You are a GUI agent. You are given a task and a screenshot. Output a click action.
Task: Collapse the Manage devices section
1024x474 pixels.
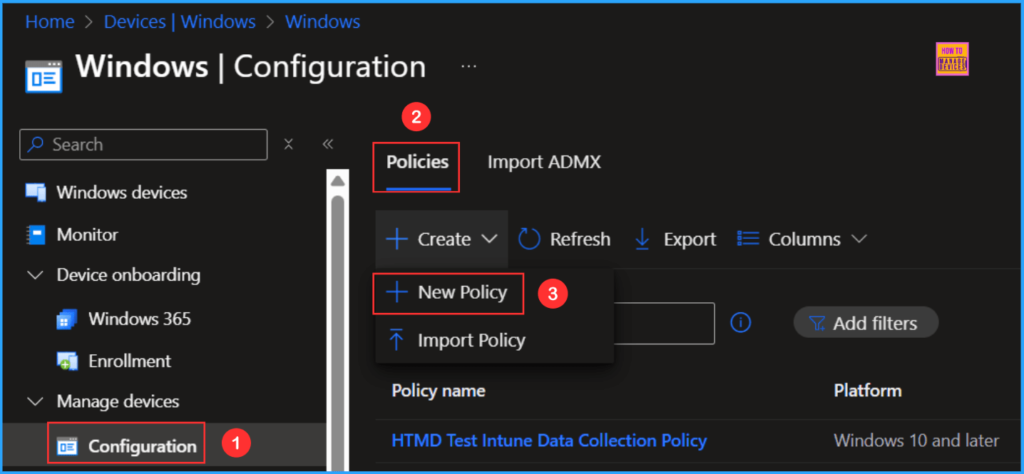36,402
